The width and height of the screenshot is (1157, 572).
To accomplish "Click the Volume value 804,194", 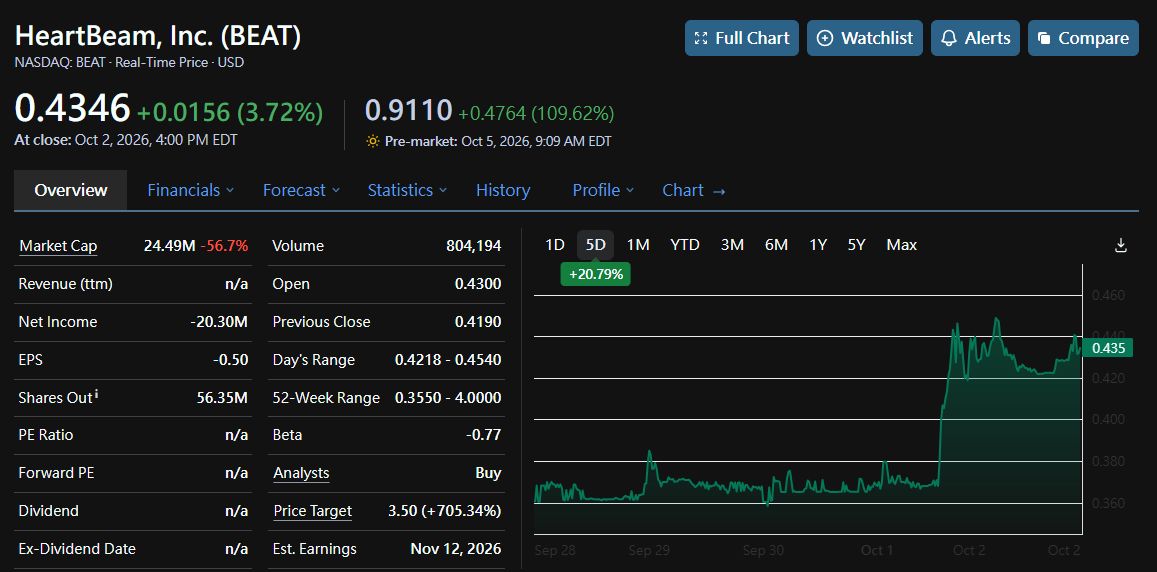I will point(474,246).
